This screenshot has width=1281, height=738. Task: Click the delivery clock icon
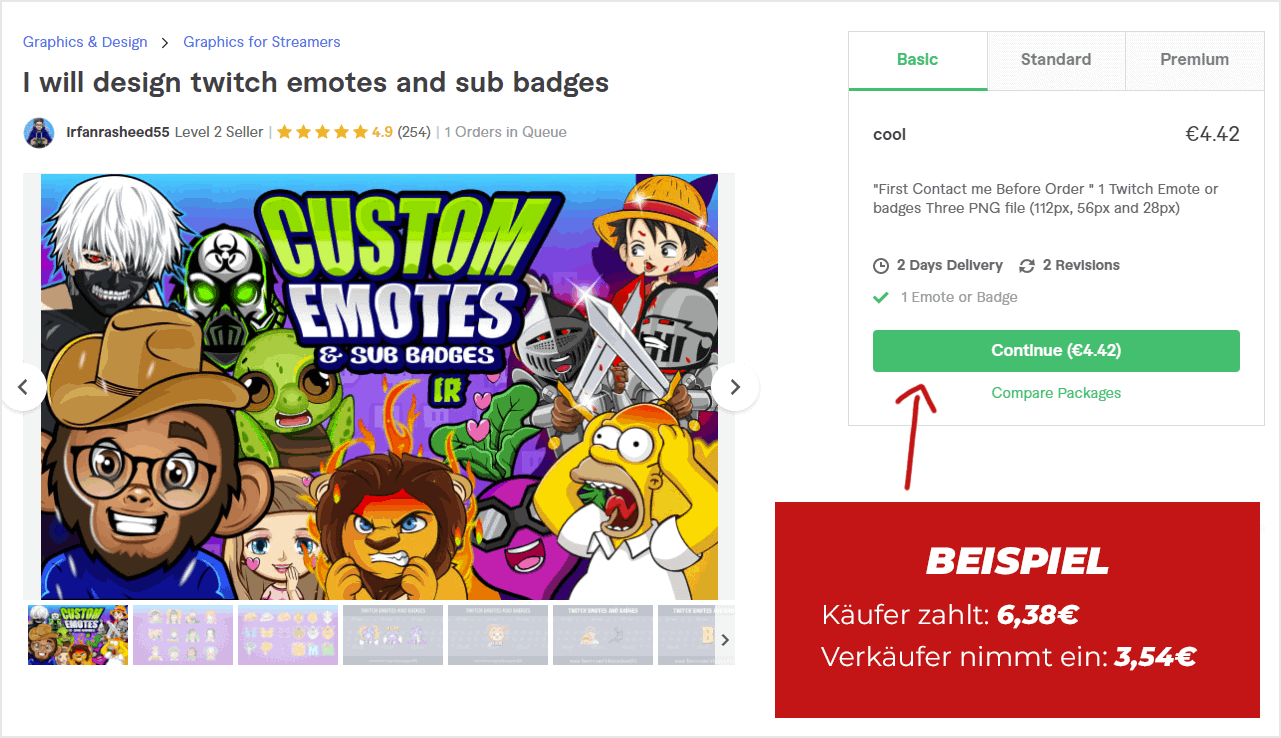881,266
